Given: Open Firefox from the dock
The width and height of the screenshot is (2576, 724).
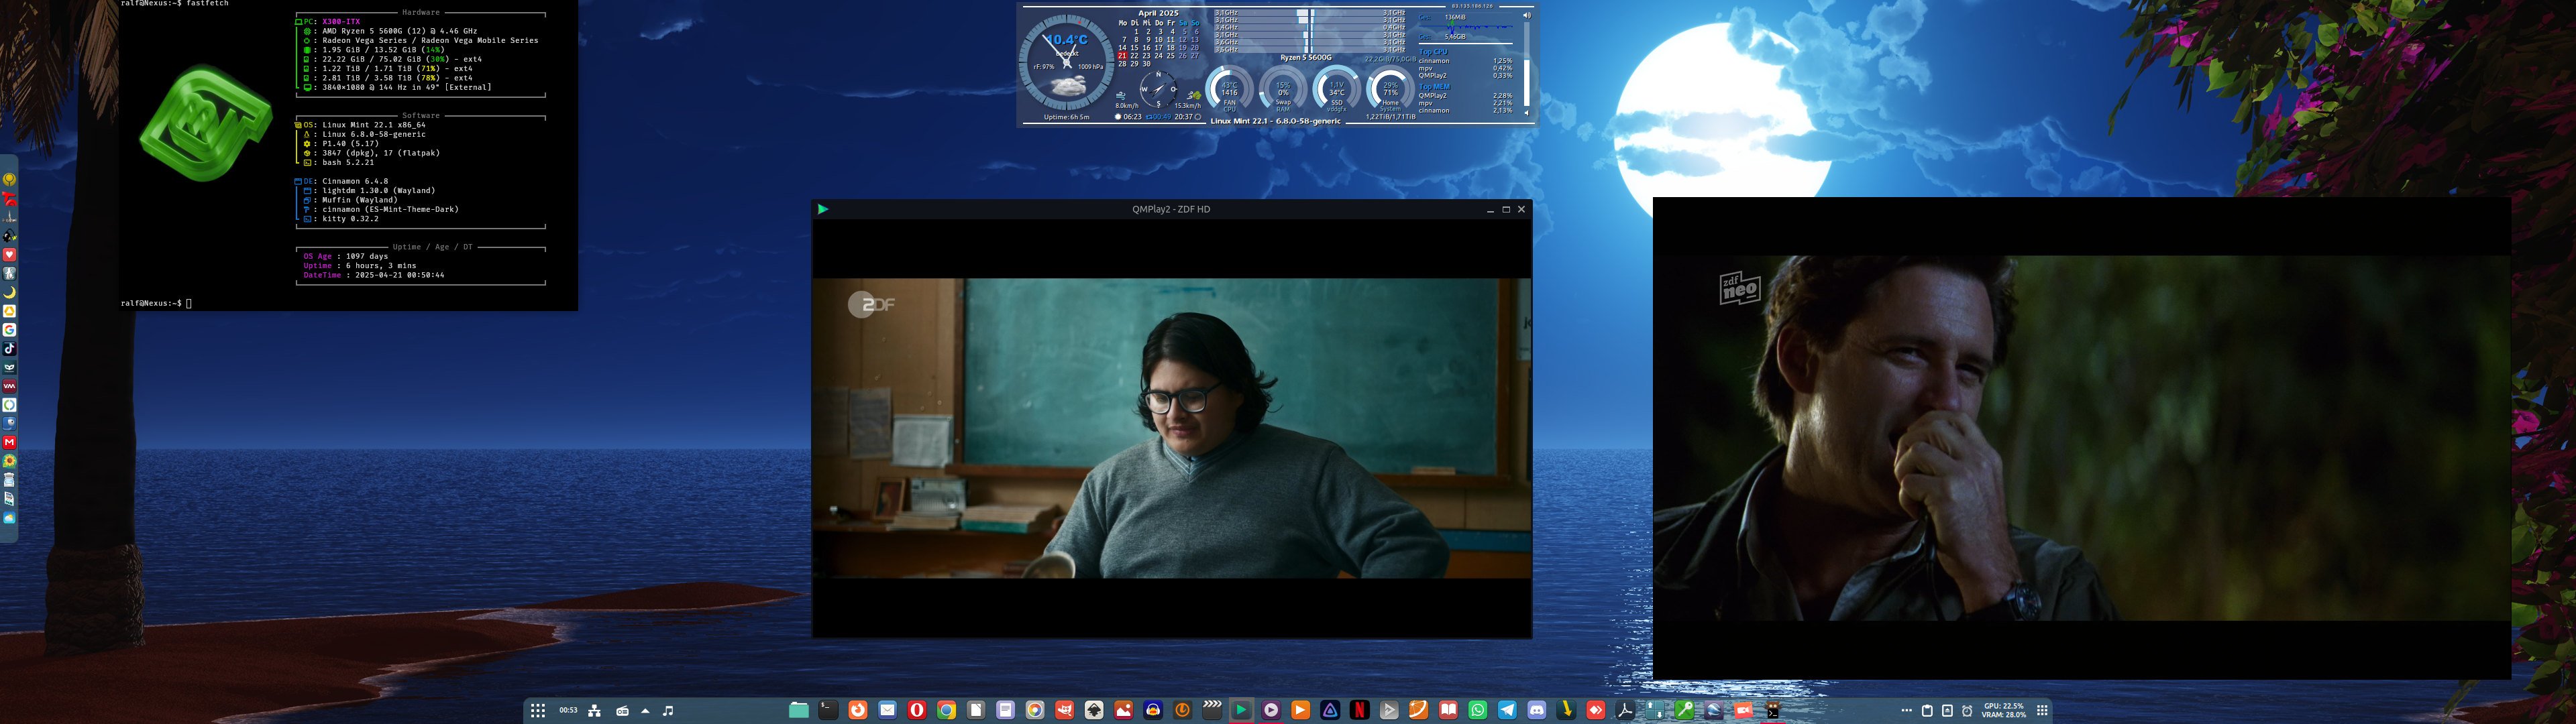Looking at the screenshot, I should 858,710.
